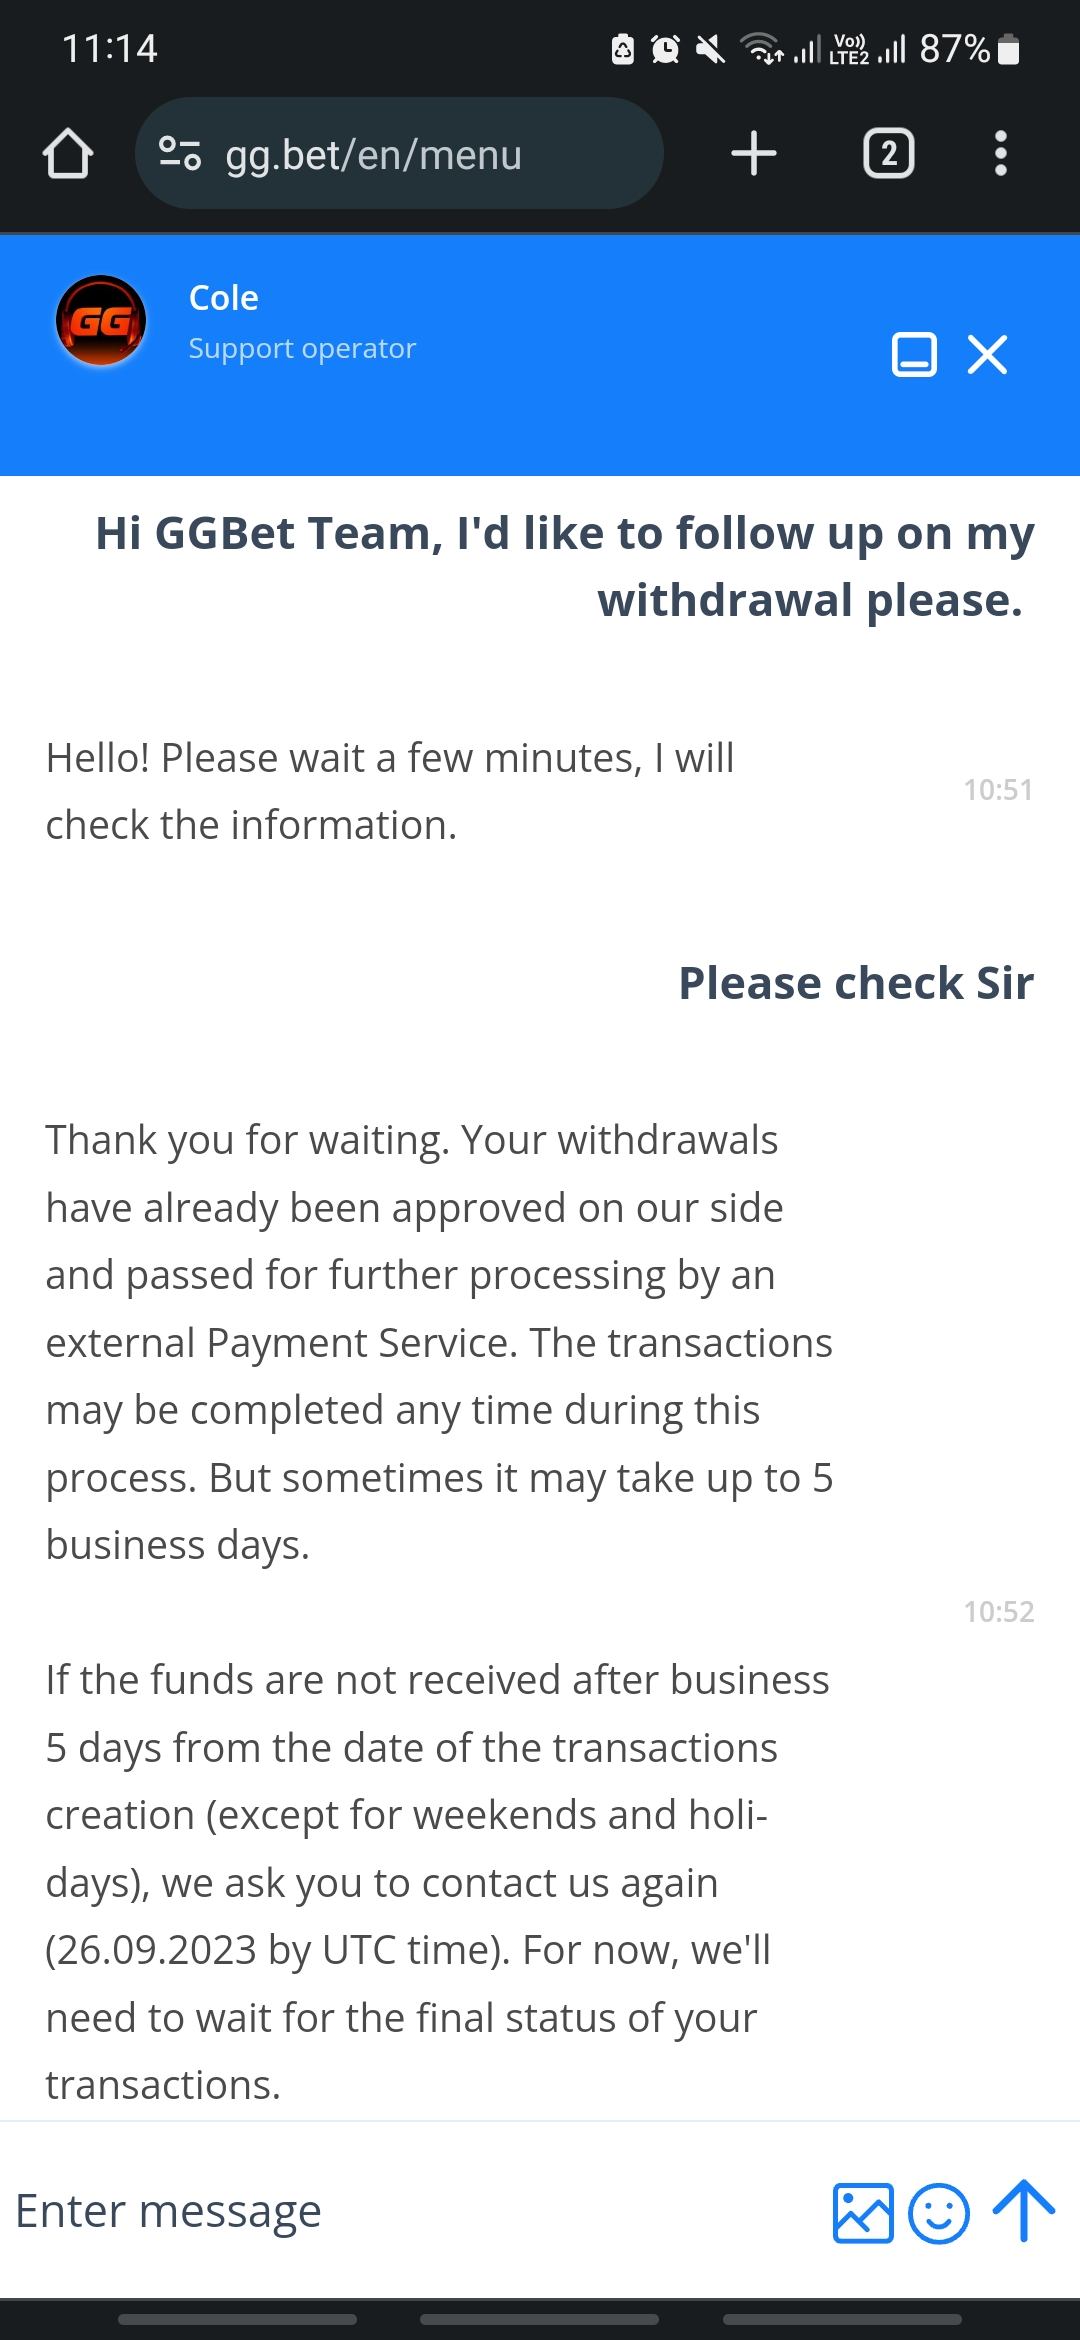Attach an image to the chat
The height and width of the screenshot is (2340, 1080).
pyautogui.click(x=862, y=2211)
